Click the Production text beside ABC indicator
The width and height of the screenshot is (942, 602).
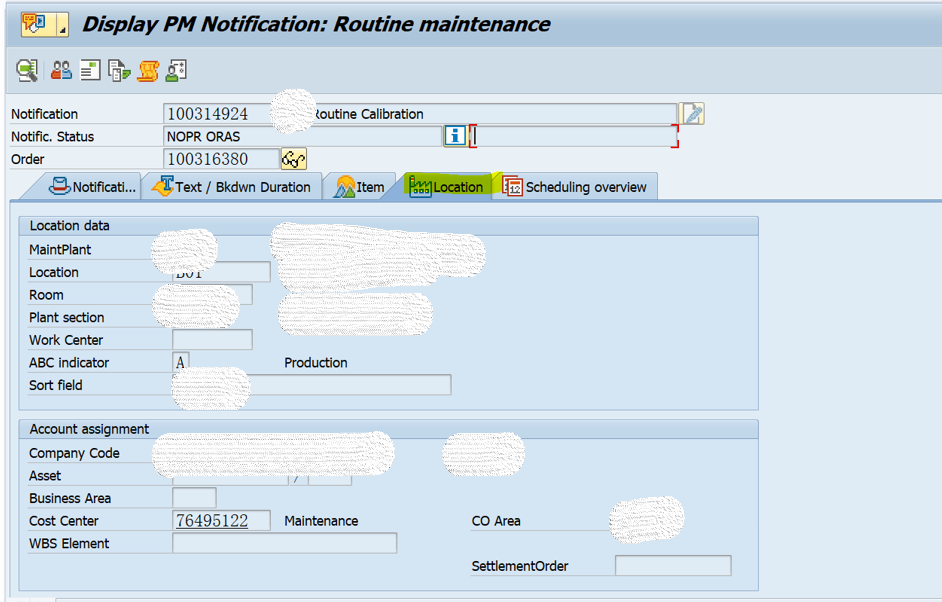[x=316, y=362]
